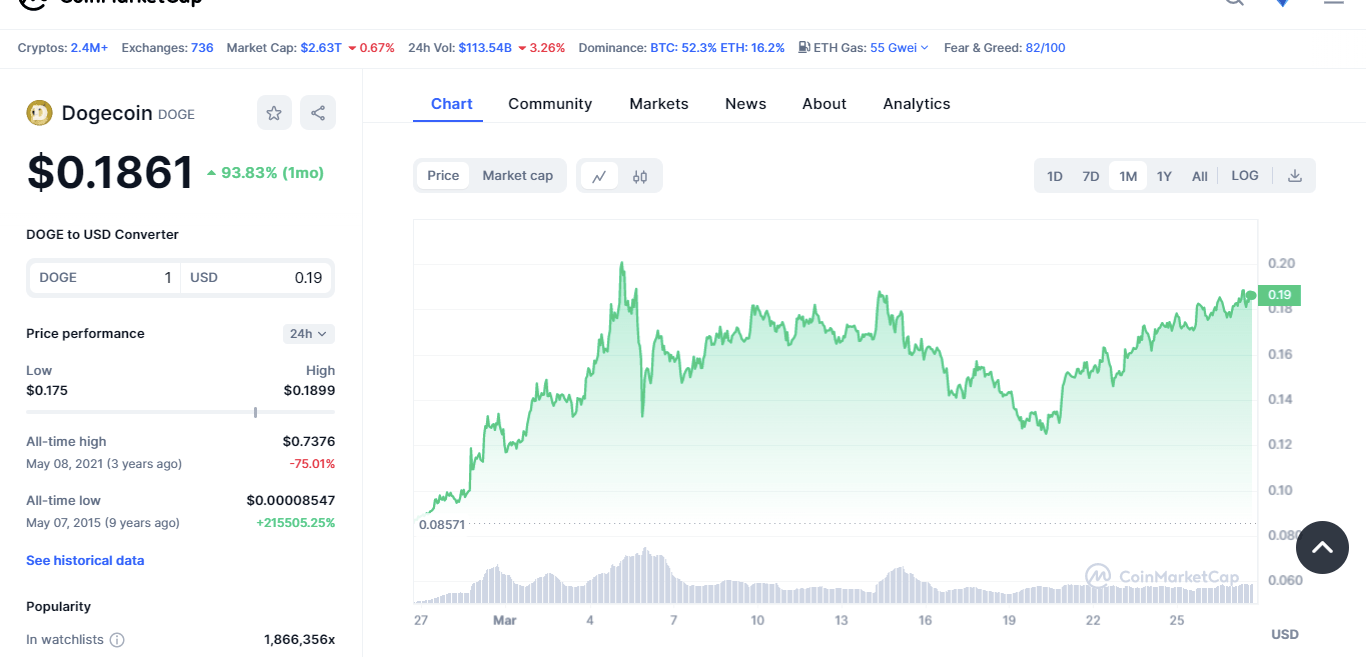Select the Price chart toggle
The height and width of the screenshot is (657, 1366).
tap(443, 176)
